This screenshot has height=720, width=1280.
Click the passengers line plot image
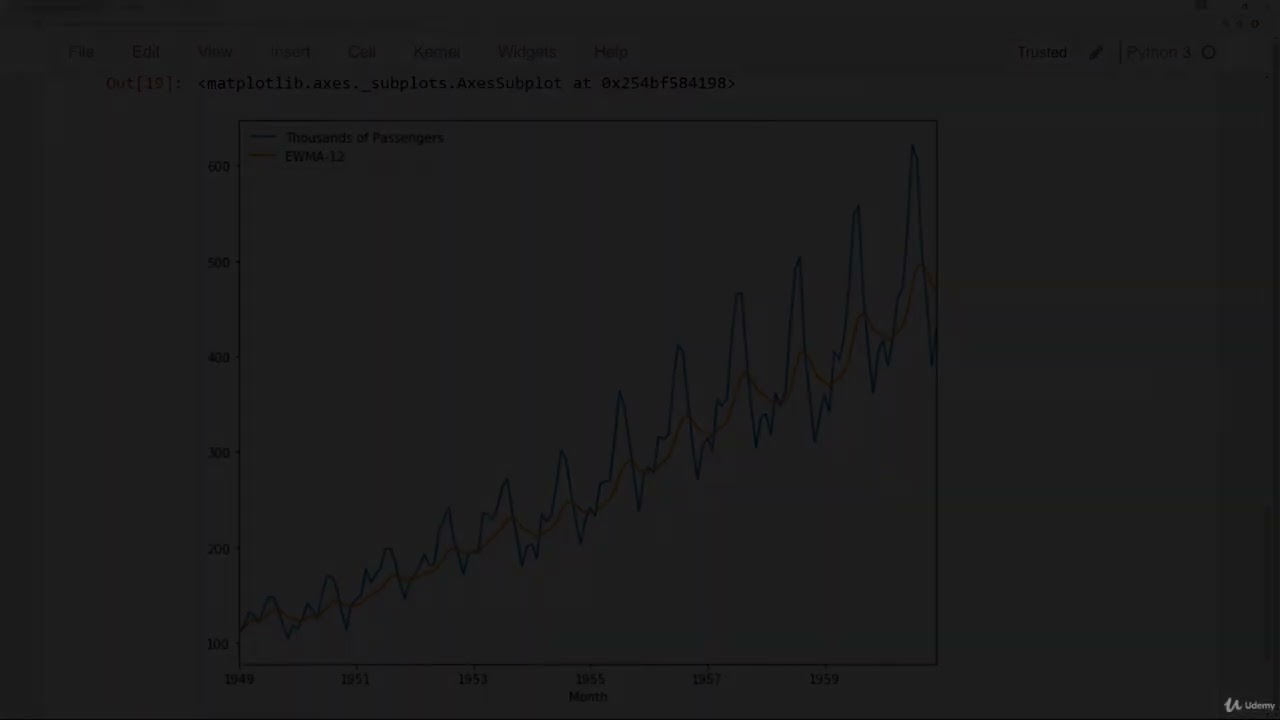click(571, 414)
